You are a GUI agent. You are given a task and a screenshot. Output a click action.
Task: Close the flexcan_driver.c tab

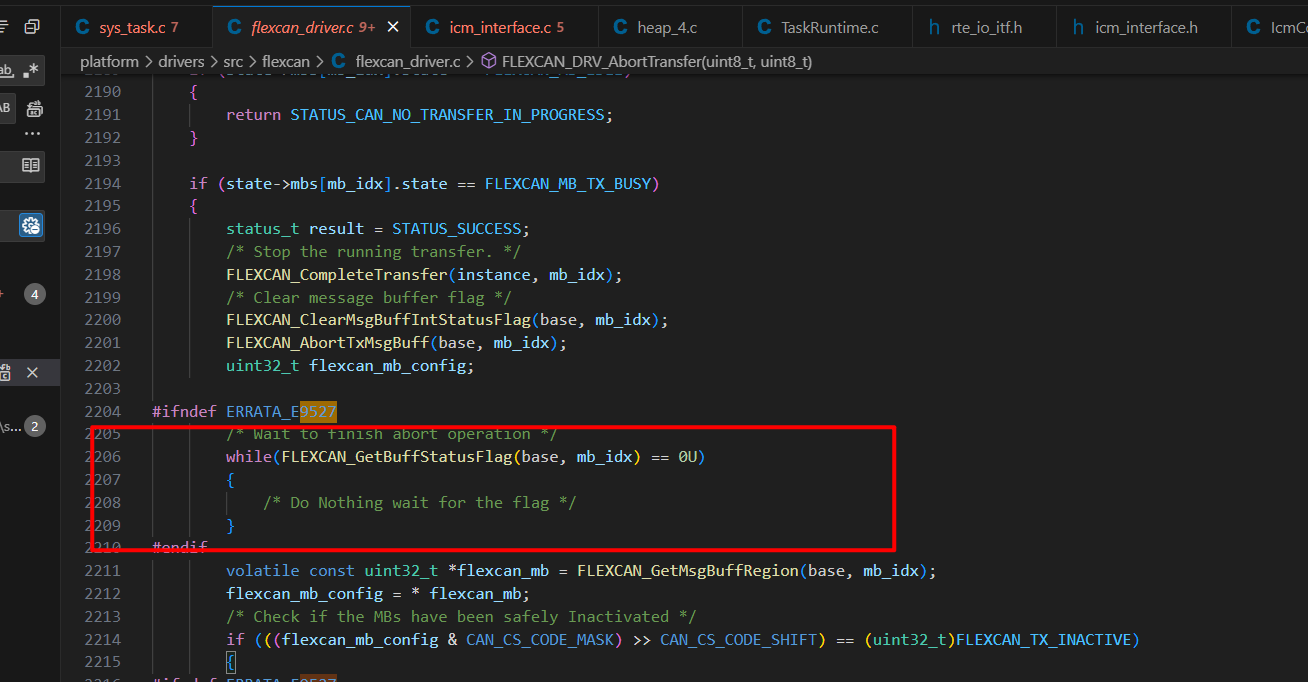click(x=394, y=27)
